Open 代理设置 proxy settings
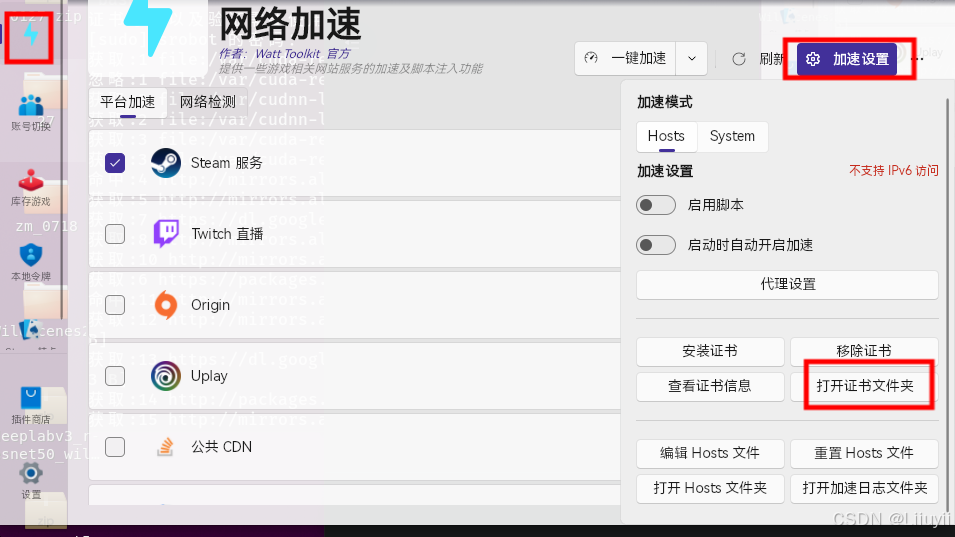Image resolution: width=955 pixels, height=537 pixels. tap(788, 284)
